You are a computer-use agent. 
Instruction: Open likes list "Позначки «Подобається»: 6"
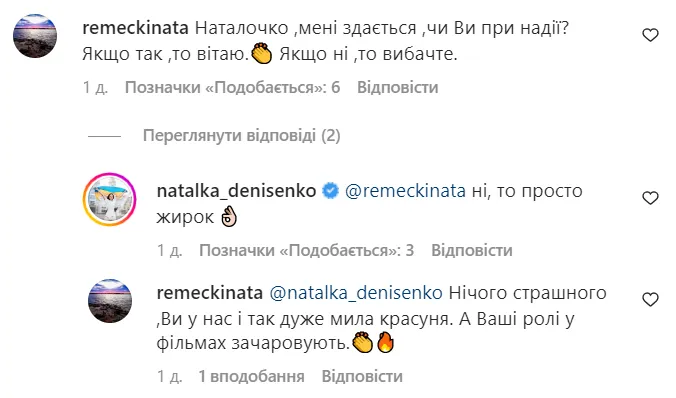[232, 88]
